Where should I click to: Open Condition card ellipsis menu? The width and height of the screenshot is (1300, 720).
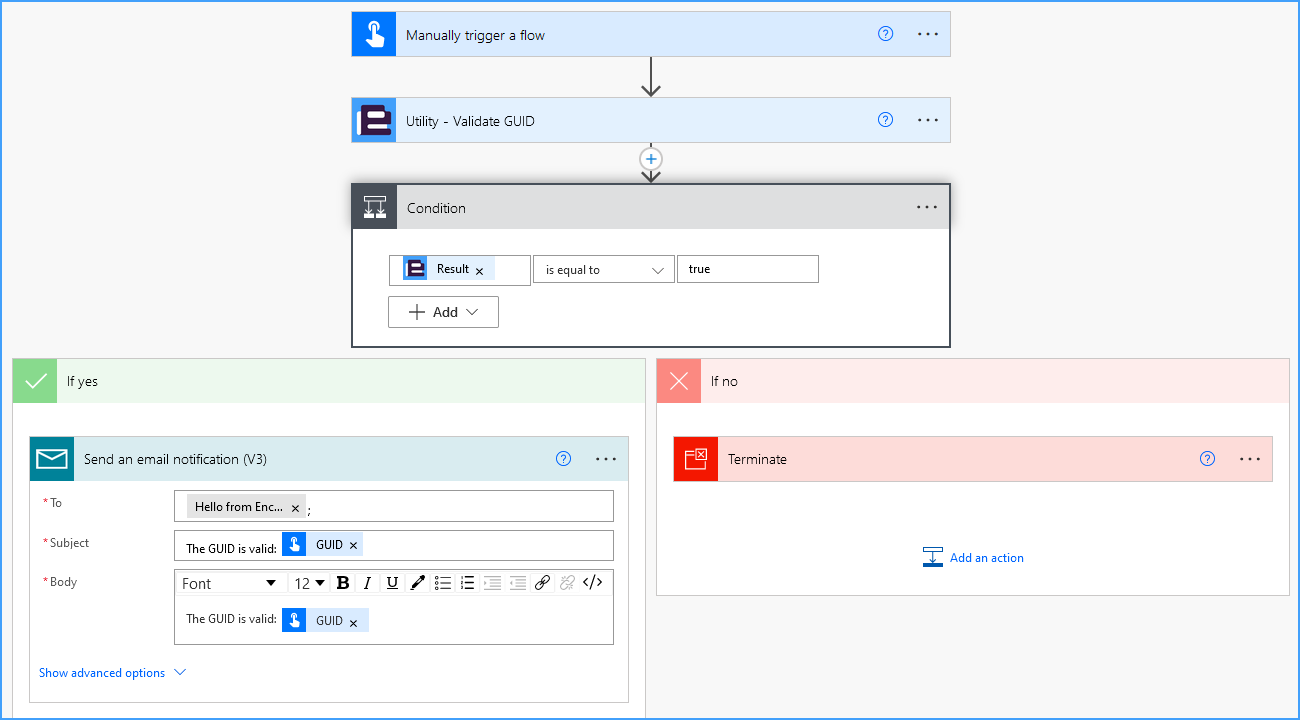pyautogui.click(x=927, y=208)
